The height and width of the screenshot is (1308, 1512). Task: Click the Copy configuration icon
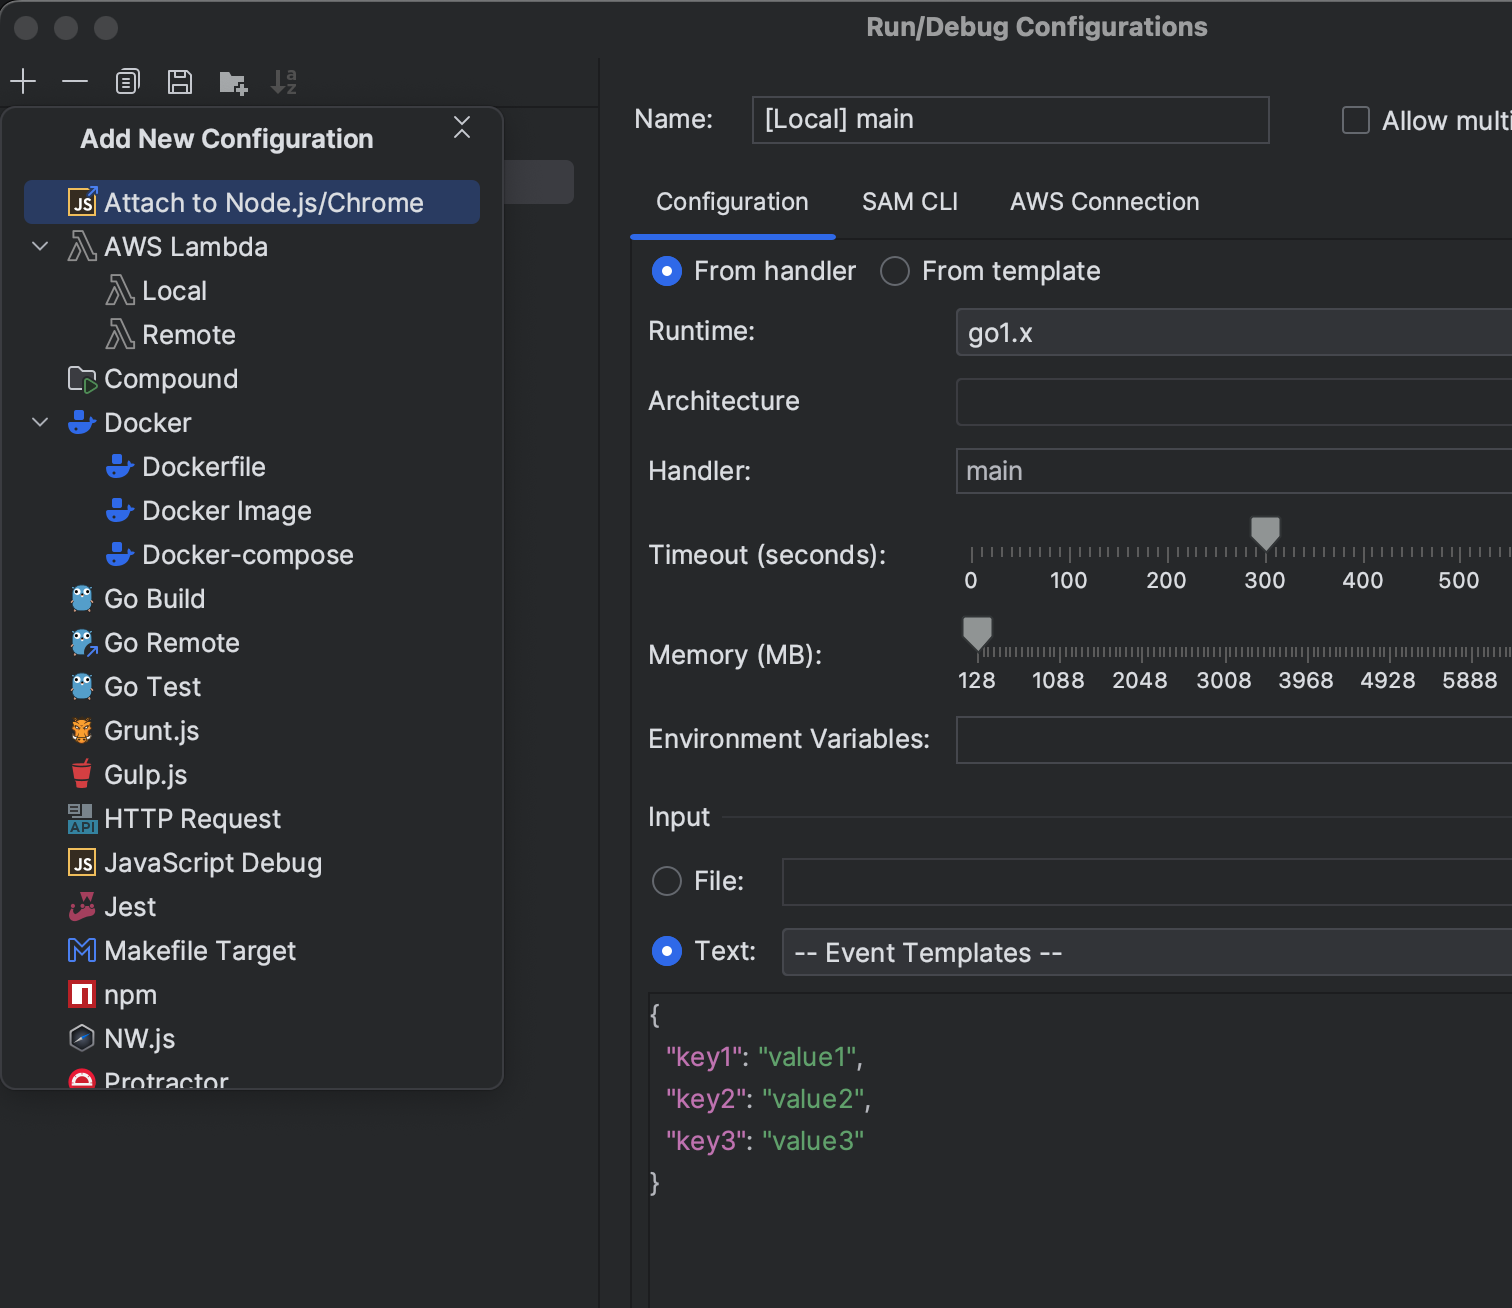point(127,81)
